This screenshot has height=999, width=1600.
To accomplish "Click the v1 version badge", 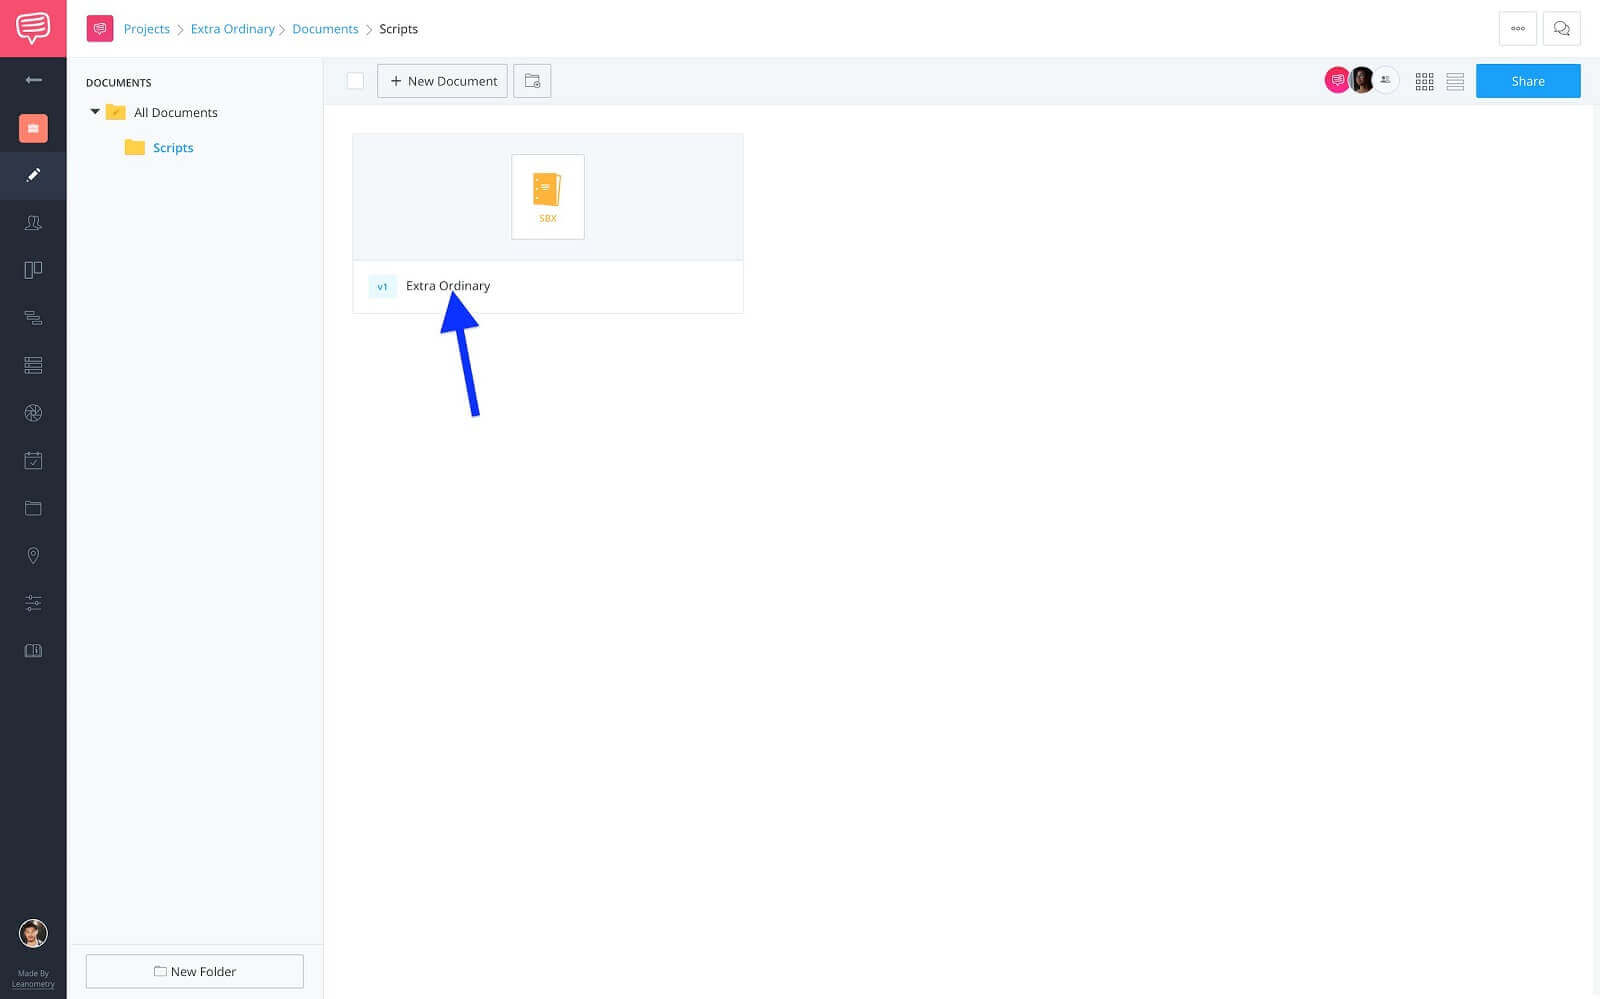I will (x=382, y=287).
